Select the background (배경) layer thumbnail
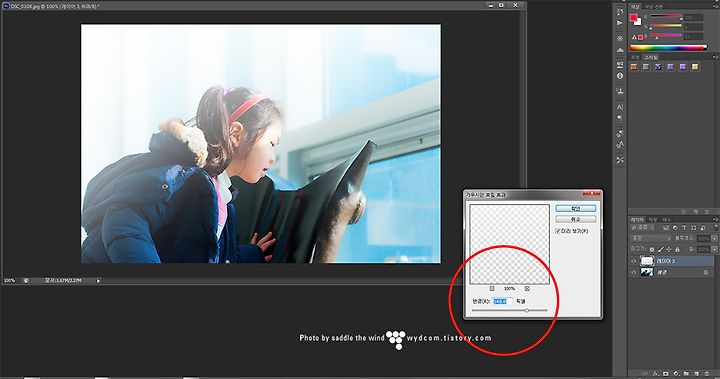 647,272
